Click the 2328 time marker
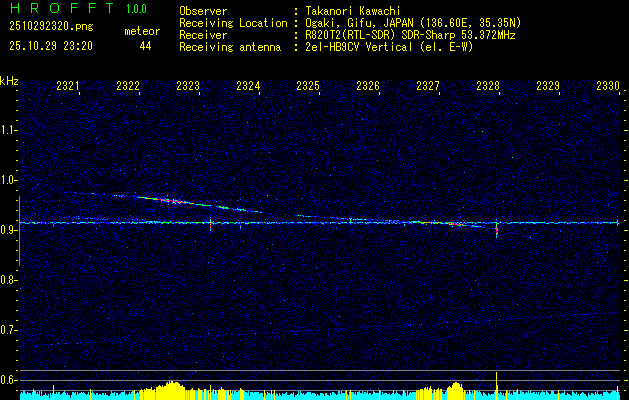 pos(488,85)
